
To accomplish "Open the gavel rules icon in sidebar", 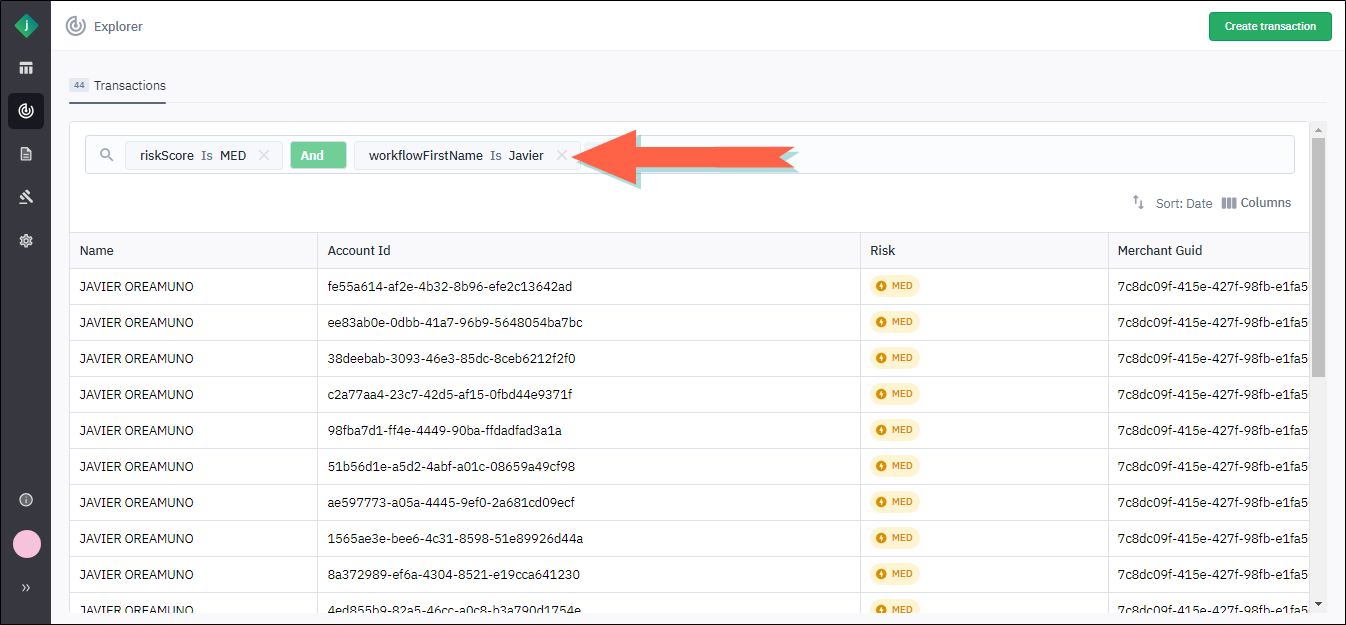I will (26, 197).
